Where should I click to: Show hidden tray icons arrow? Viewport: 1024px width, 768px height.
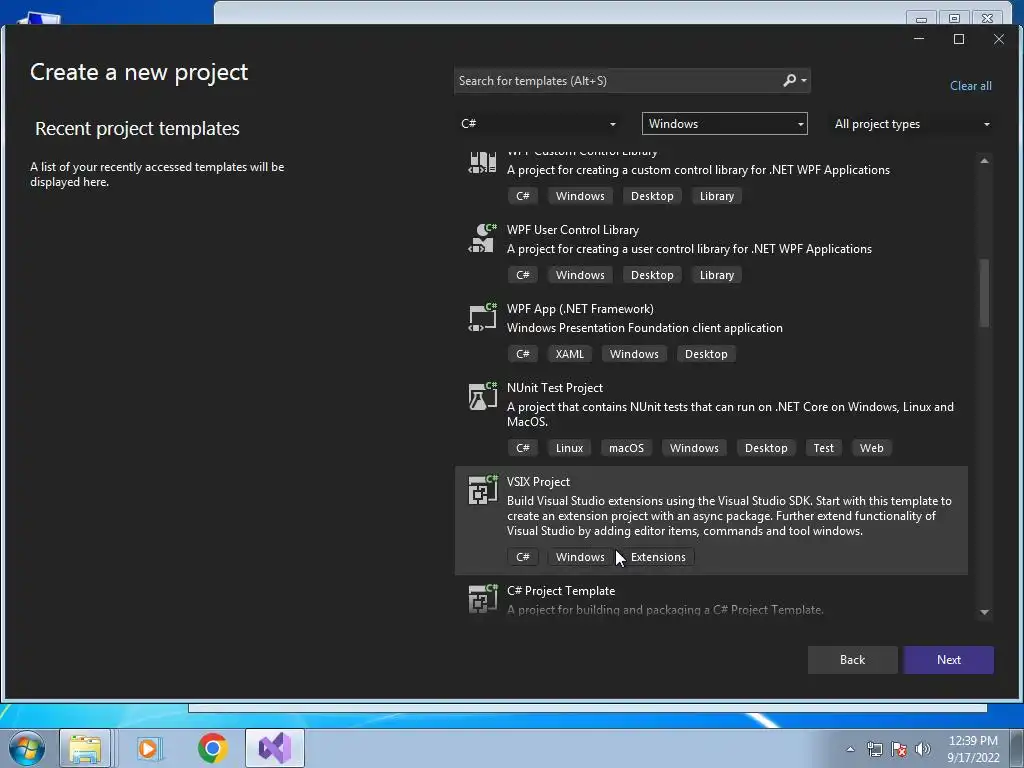[850, 749]
